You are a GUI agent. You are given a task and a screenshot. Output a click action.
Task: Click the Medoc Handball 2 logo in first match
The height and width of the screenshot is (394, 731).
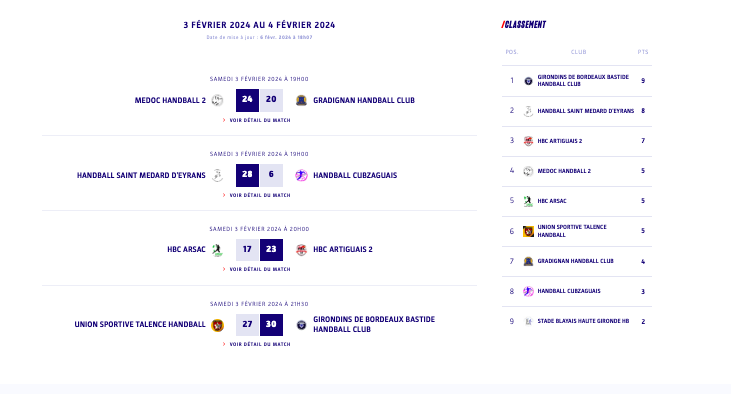click(x=217, y=100)
